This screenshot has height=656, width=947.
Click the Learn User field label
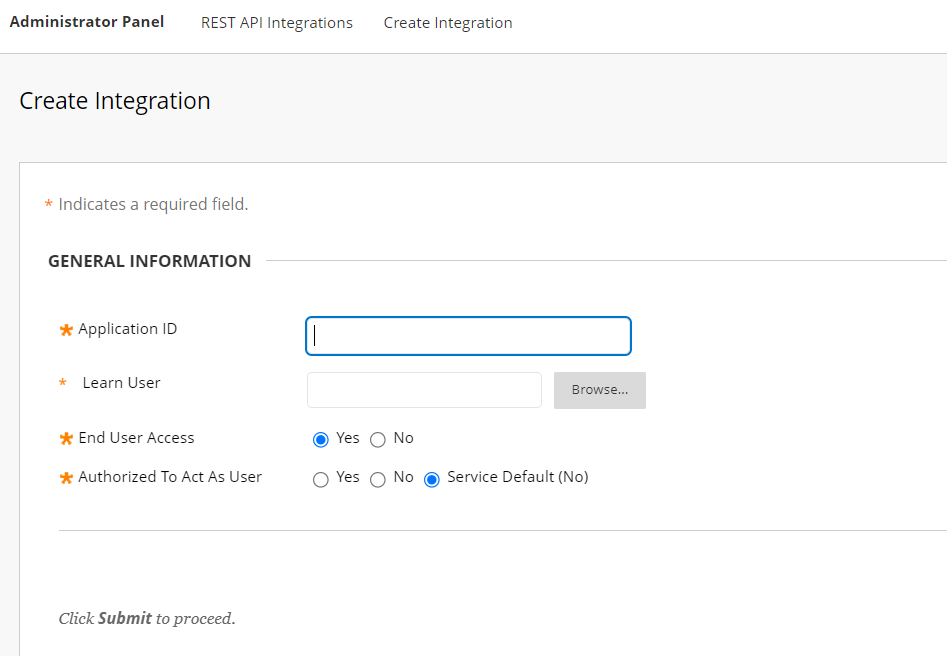pos(121,383)
